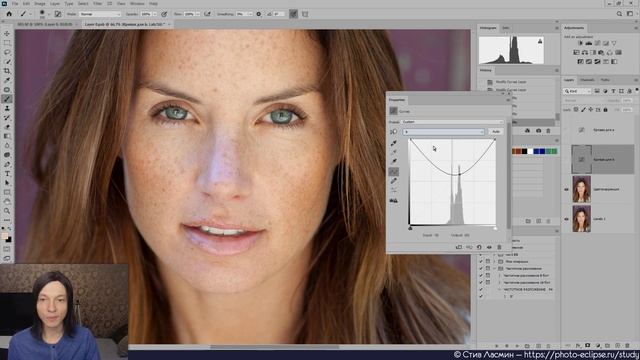
Task: Open the layer filter Kind dropdown
Action: (x=577, y=91)
